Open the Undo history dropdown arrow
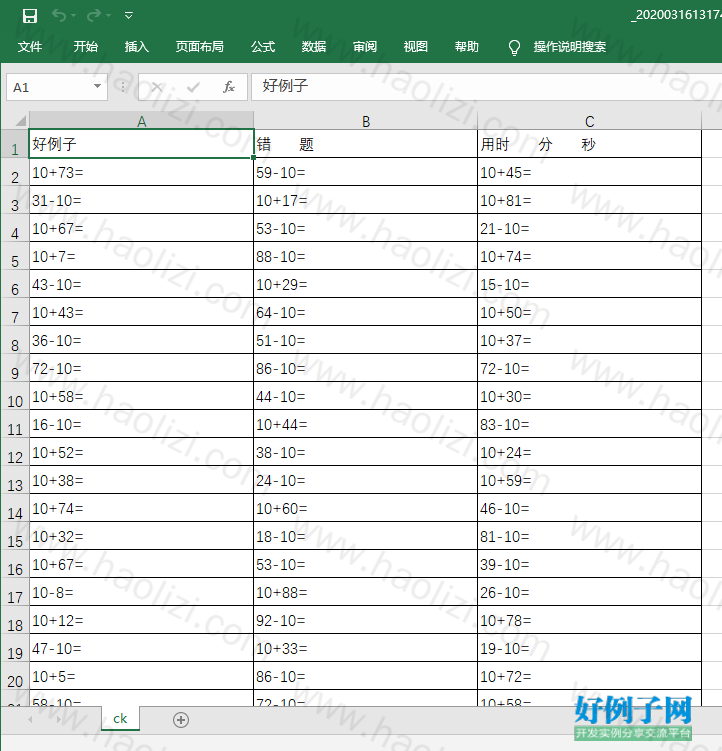The height and width of the screenshot is (751, 722). tap(73, 16)
